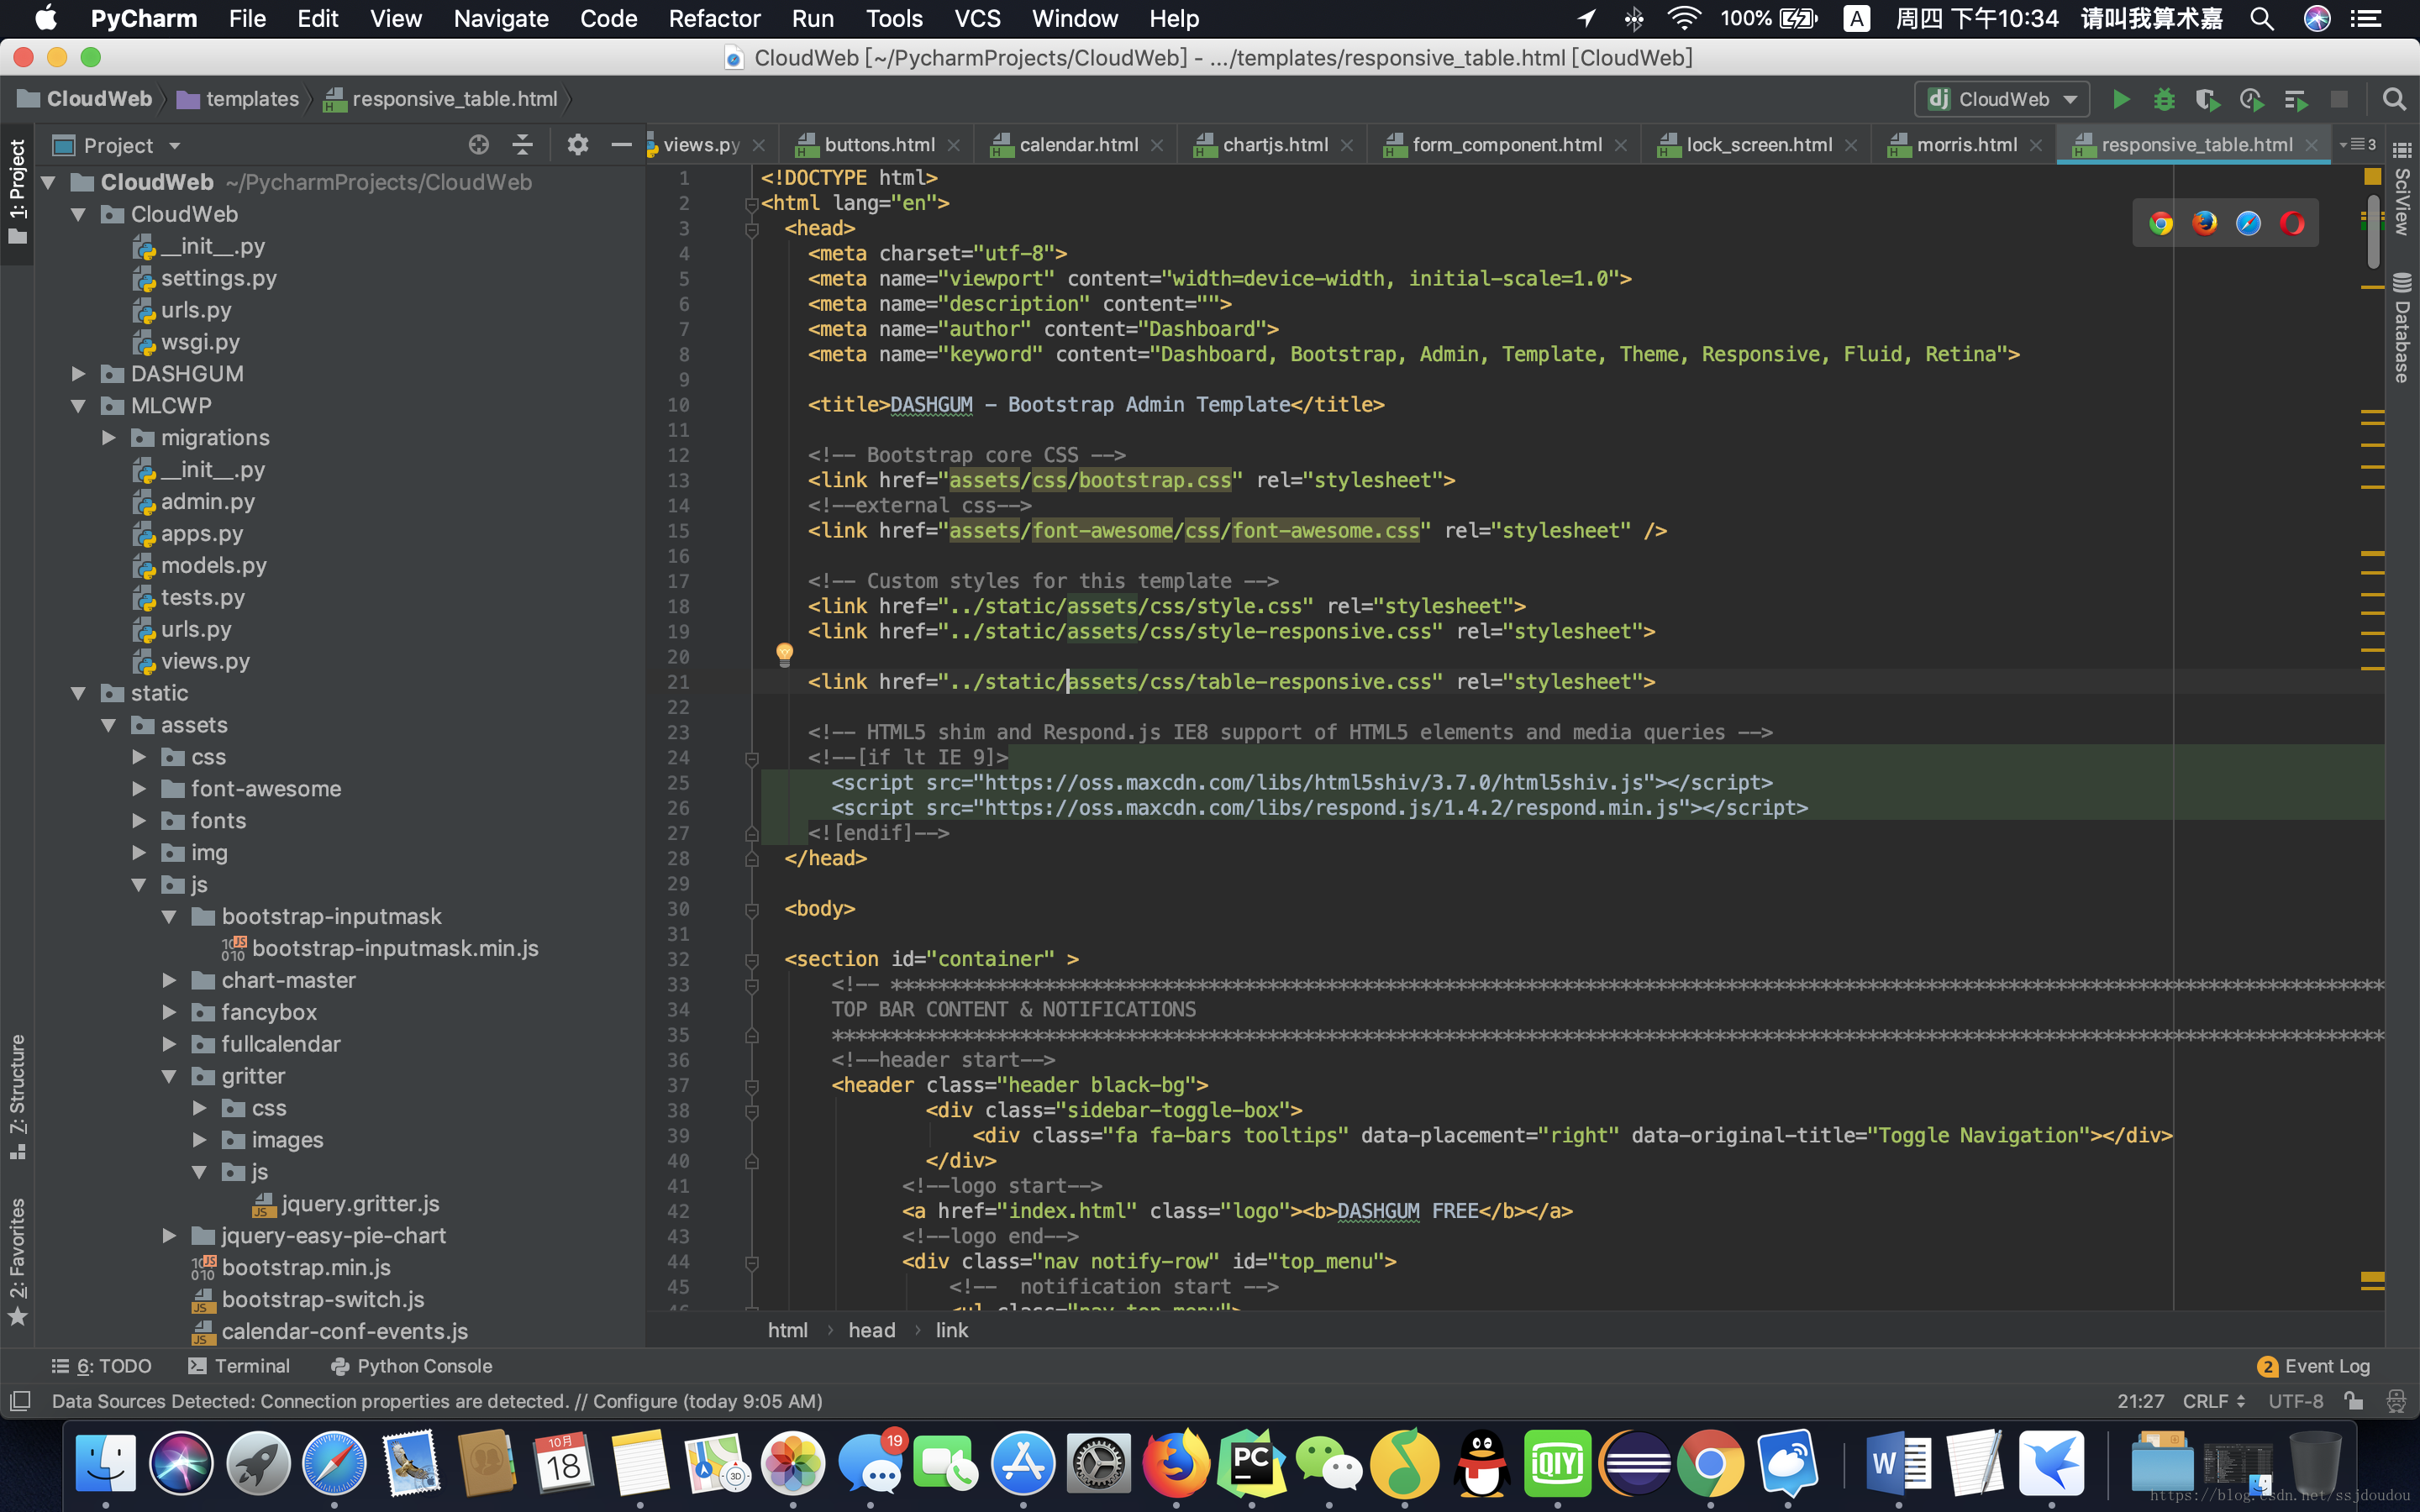Preview page in Firefox browser icon
This screenshot has width=2420, height=1512.
pos(2204,223)
